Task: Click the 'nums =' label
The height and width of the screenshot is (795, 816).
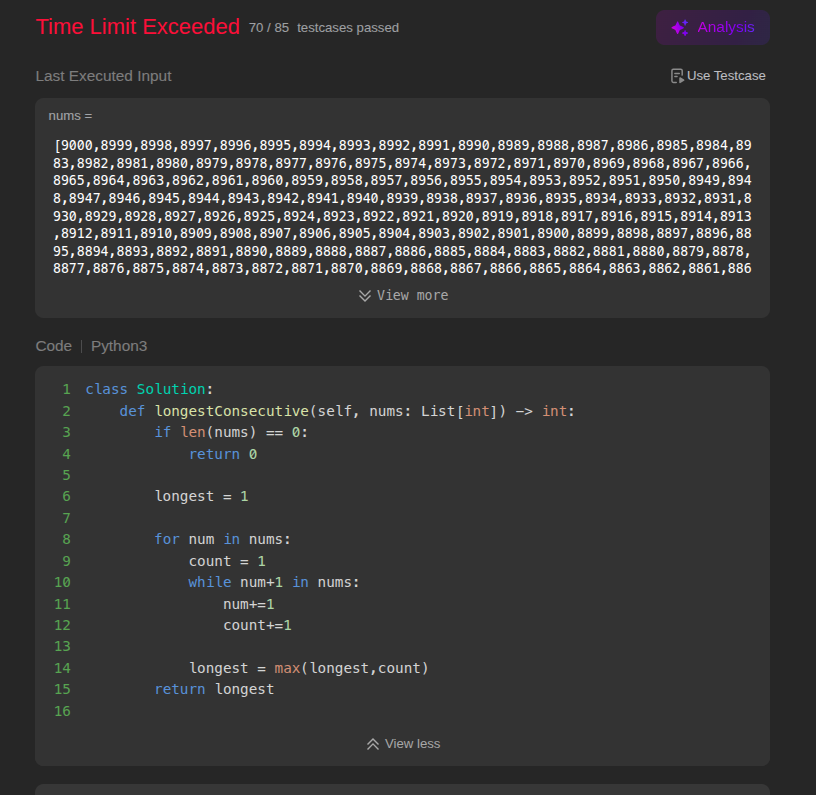Action: point(70,116)
